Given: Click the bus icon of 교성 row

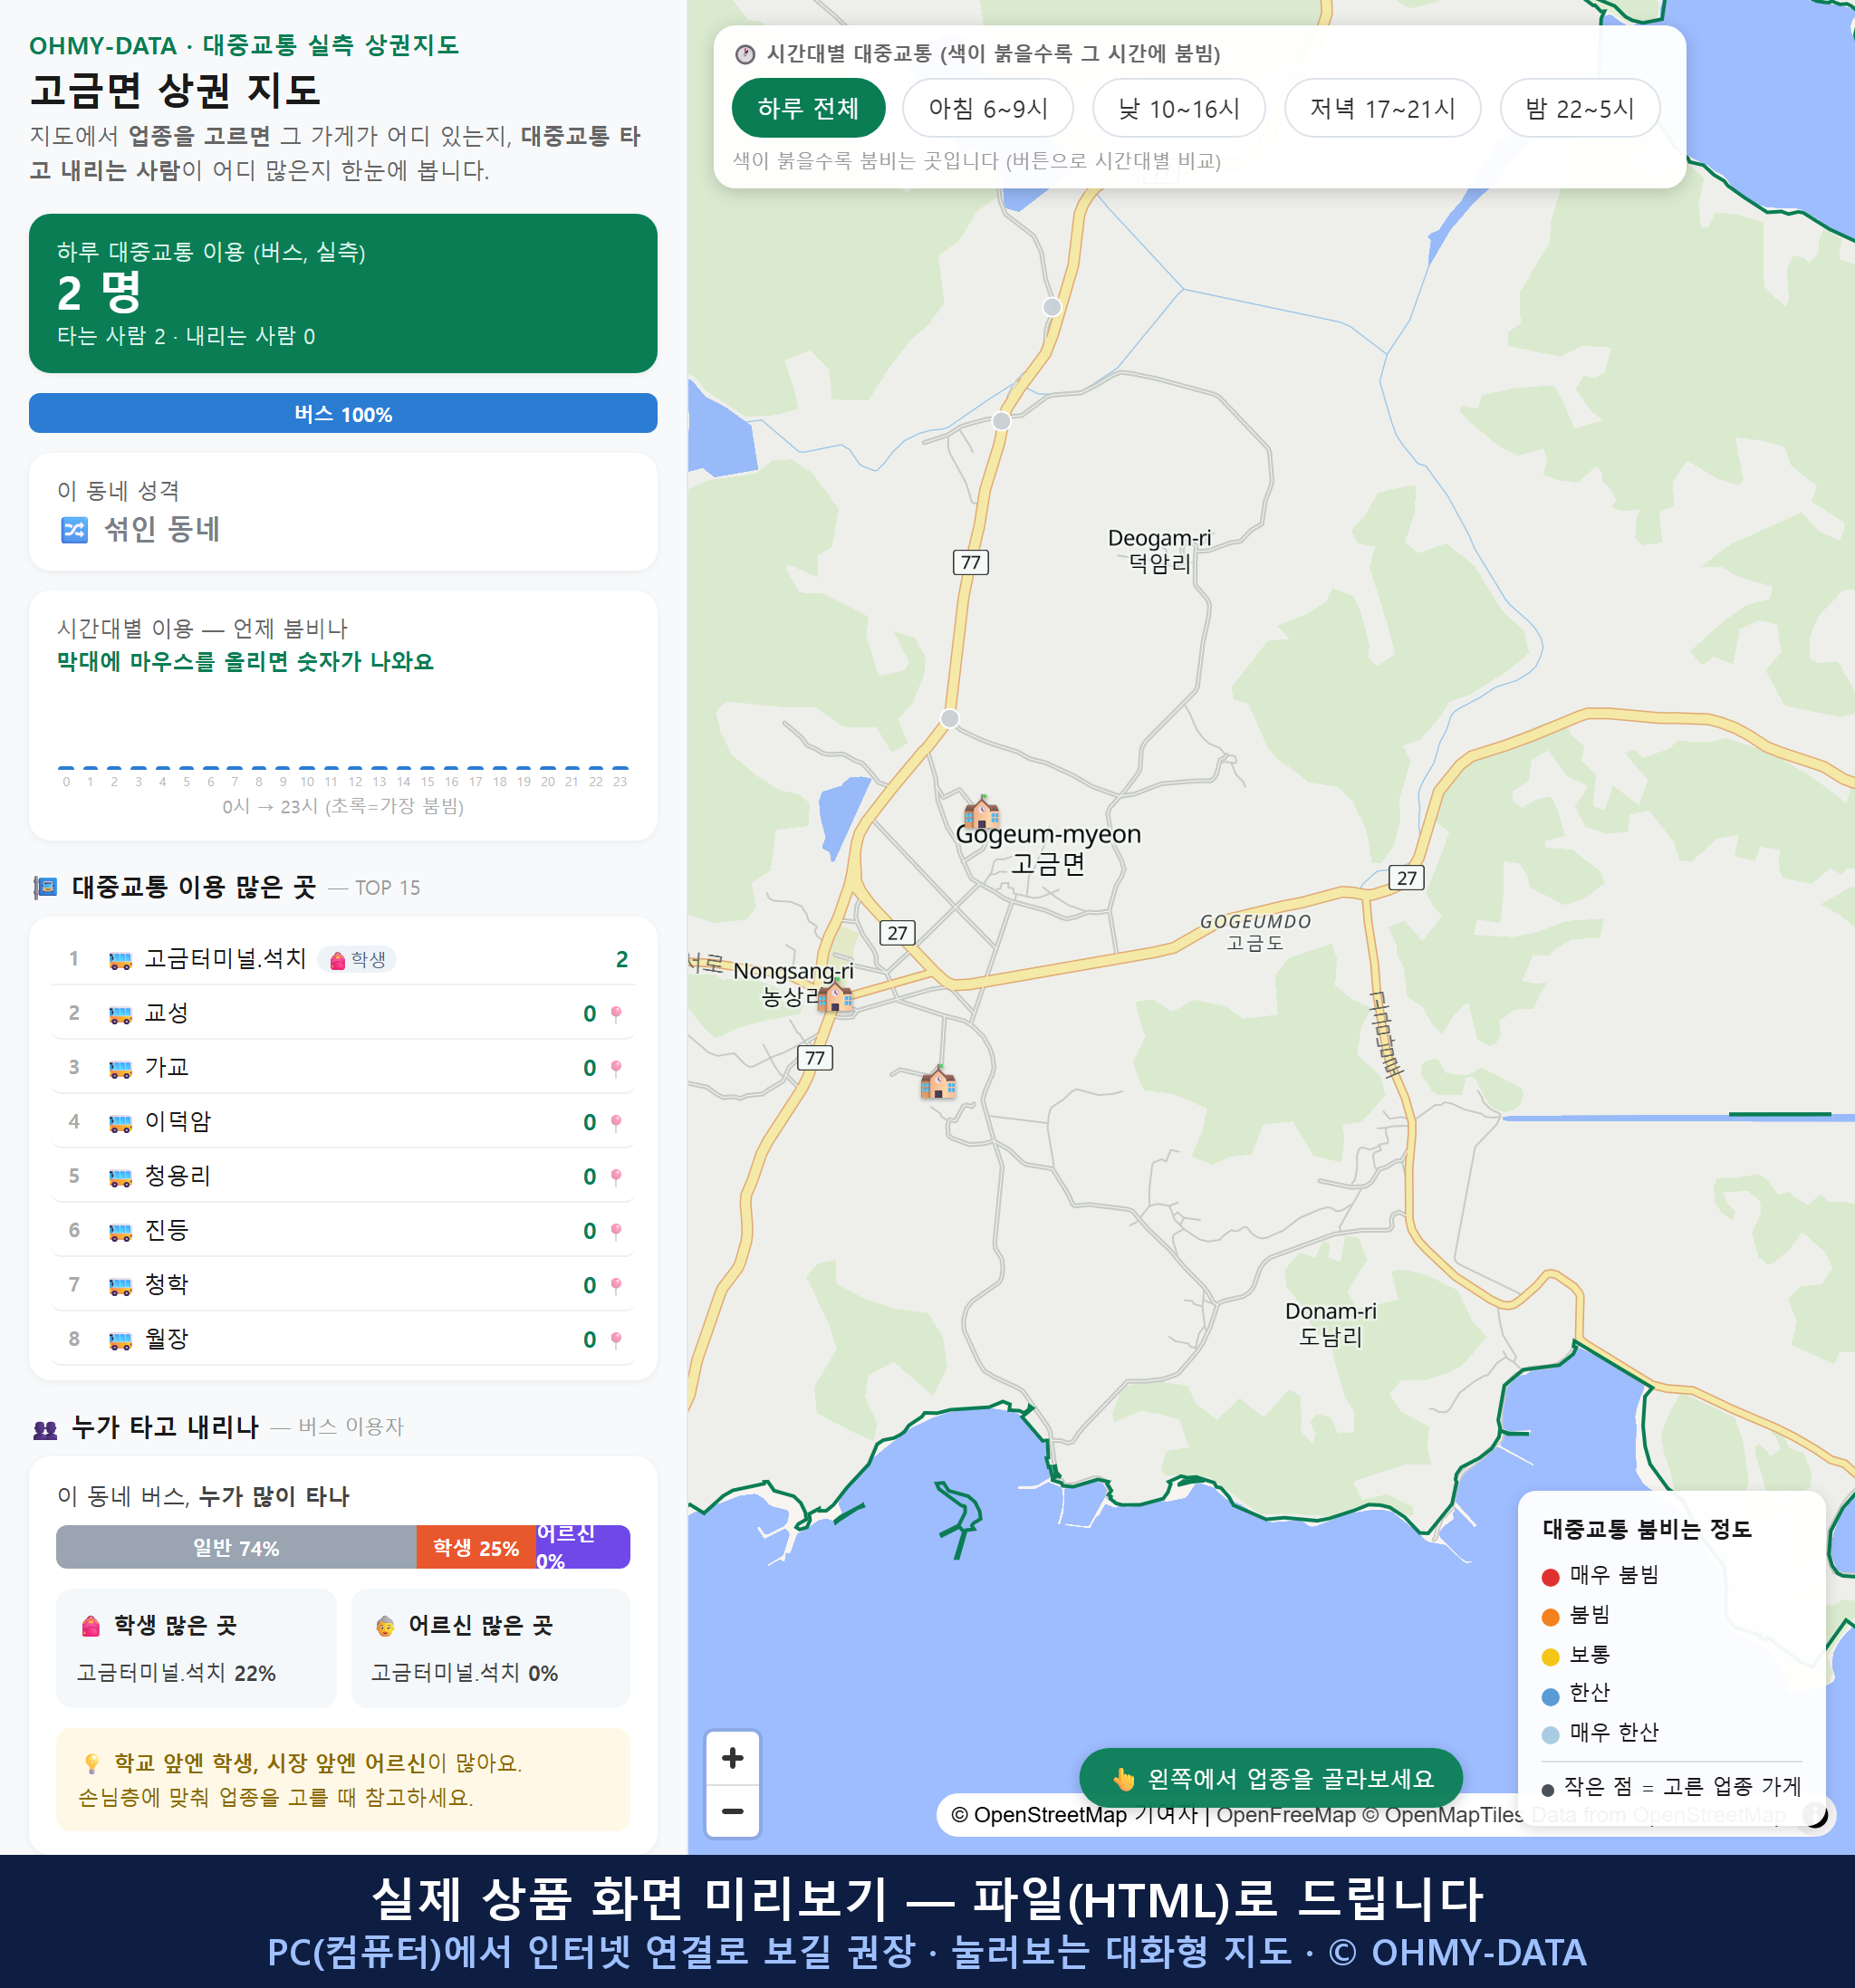Looking at the screenshot, I should pos(120,1015).
